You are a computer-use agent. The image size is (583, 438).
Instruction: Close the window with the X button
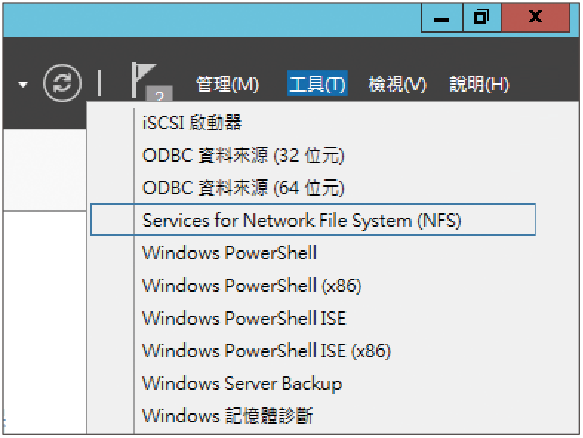tap(535, 17)
